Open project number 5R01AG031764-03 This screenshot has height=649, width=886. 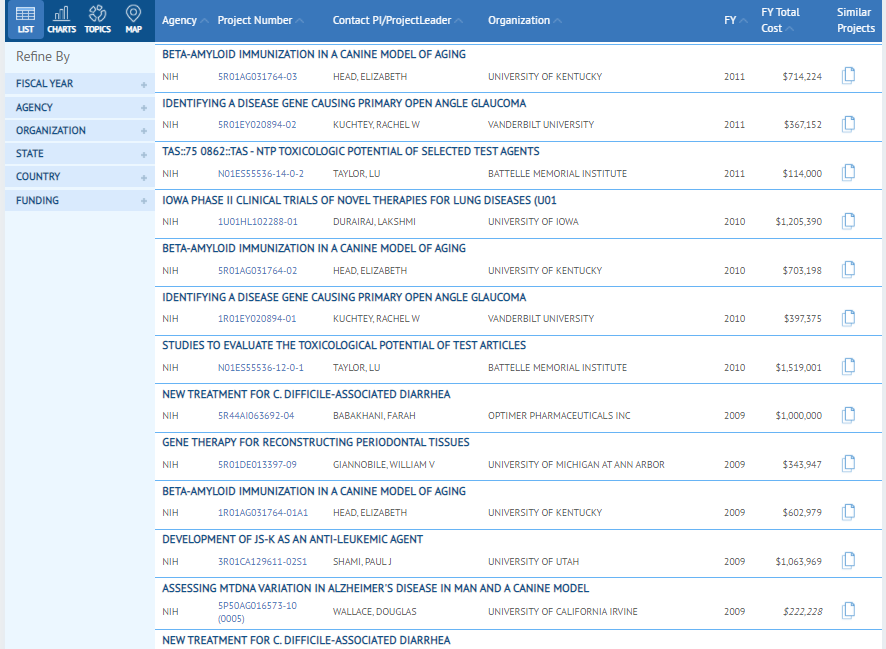click(x=257, y=77)
